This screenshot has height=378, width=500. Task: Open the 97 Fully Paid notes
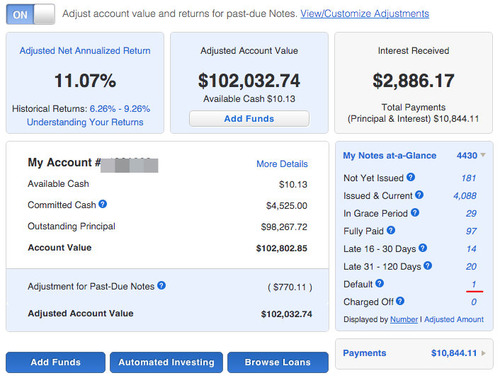click(471, 231)
